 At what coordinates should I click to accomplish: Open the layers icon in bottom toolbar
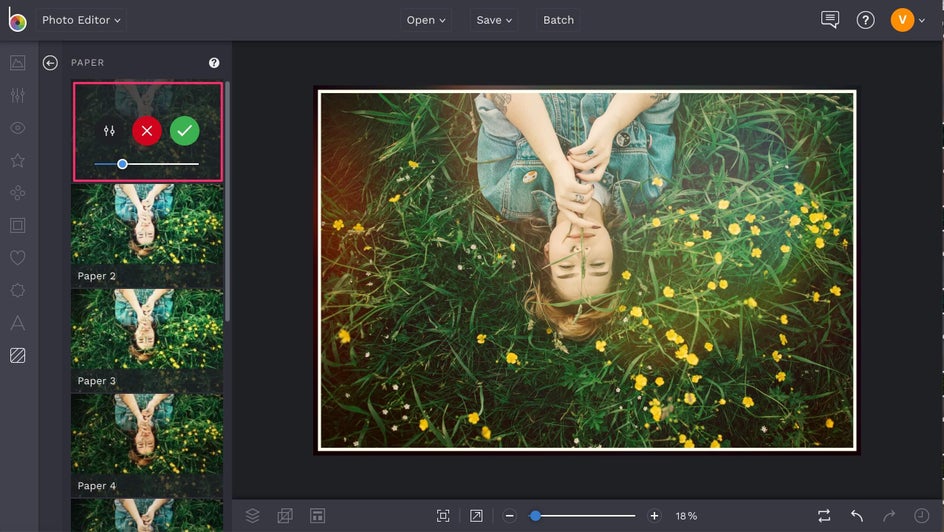253,515
